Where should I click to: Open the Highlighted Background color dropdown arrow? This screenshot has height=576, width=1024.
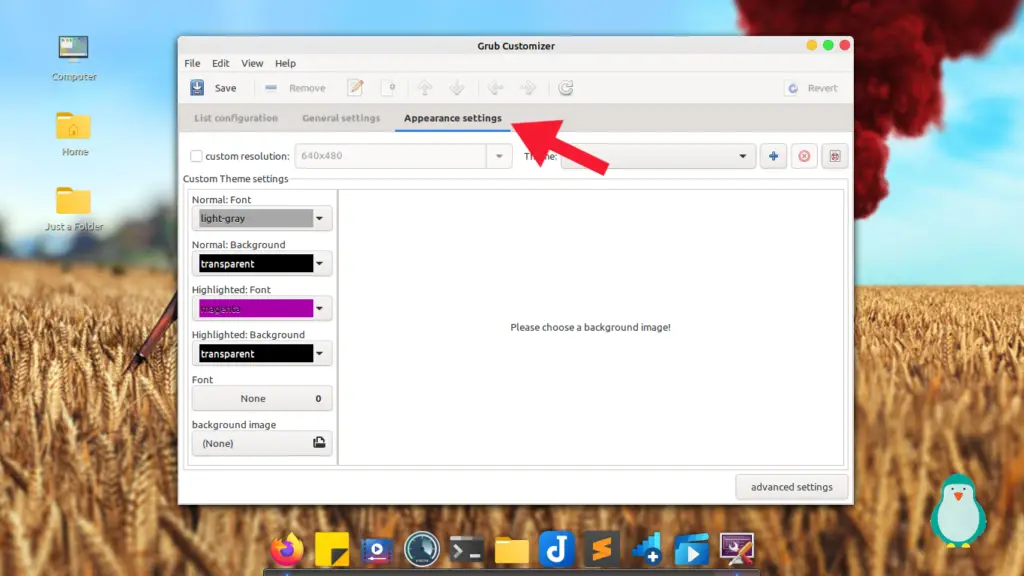click(319, 353)
